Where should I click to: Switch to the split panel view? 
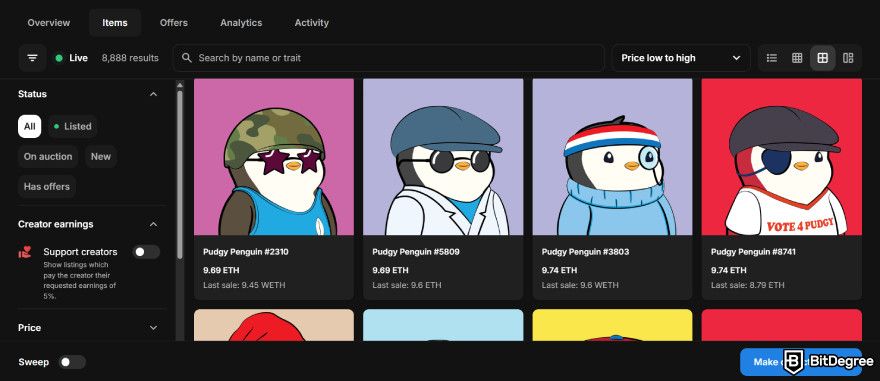click(848, 58)
